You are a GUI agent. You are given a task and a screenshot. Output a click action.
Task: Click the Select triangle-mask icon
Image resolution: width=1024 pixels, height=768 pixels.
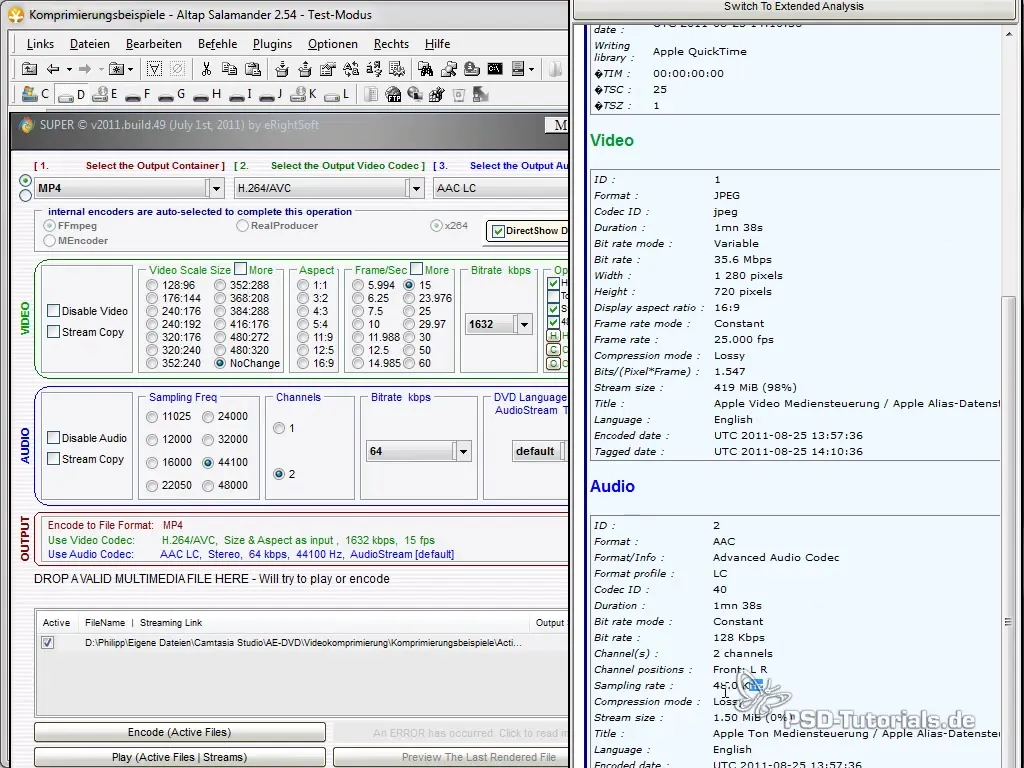click(154, 69)
